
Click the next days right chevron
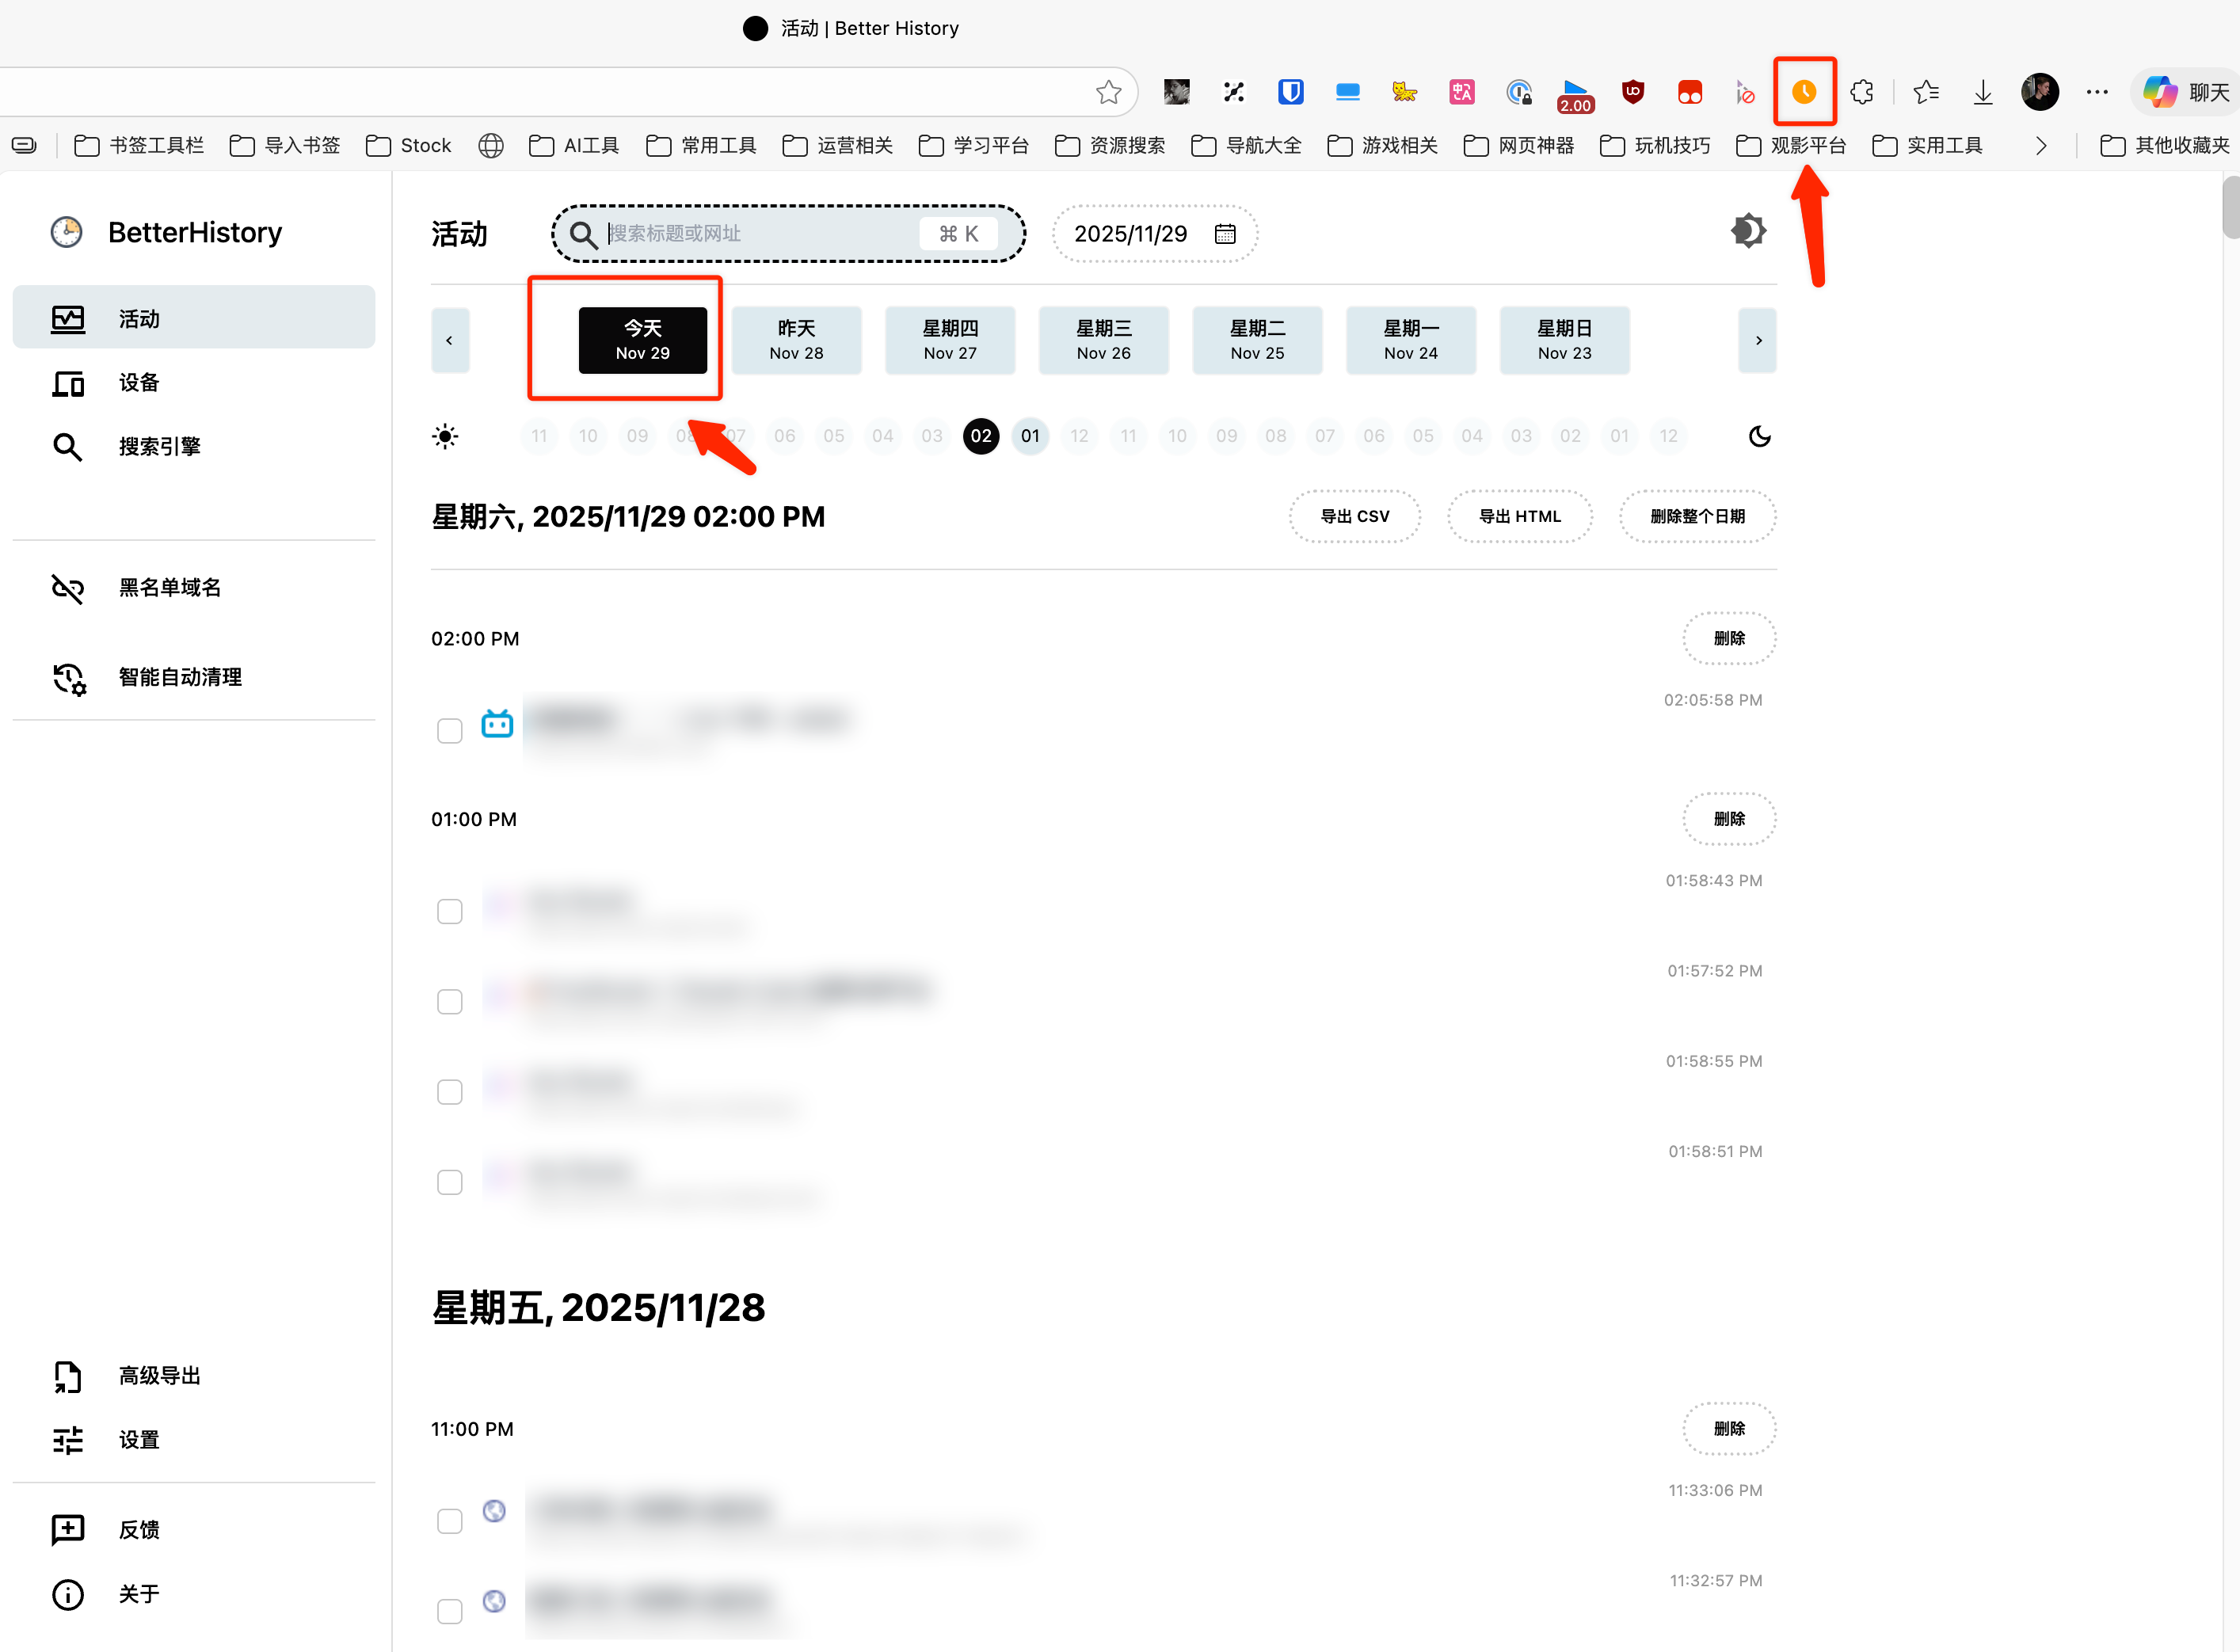click(x=1758, y=341)
